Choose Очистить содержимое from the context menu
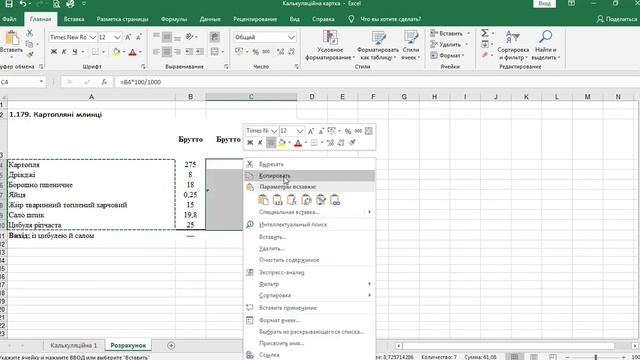640x360 pixels. coord(309,260)
